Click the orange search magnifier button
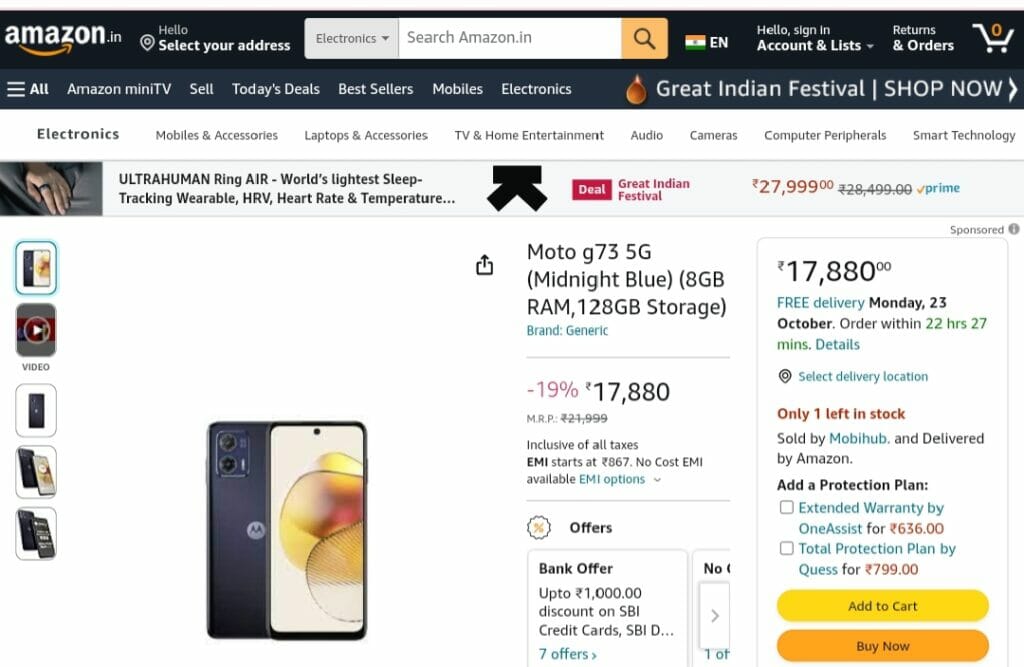Image resolution: width=1024 pixels, height=667 pixels. 644,39
